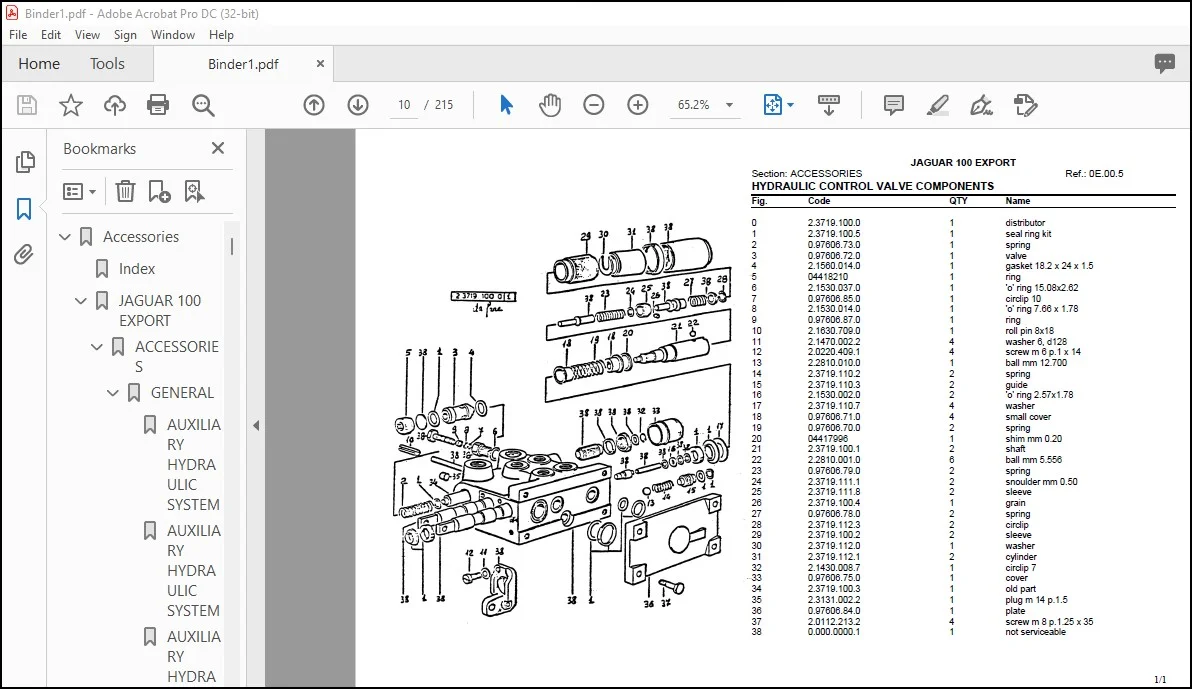Image resolution: width=1192 pixels, height=689 pixels.
Task: Click the code 2.3719.100.0 for distributor
Action: (833, 223)
